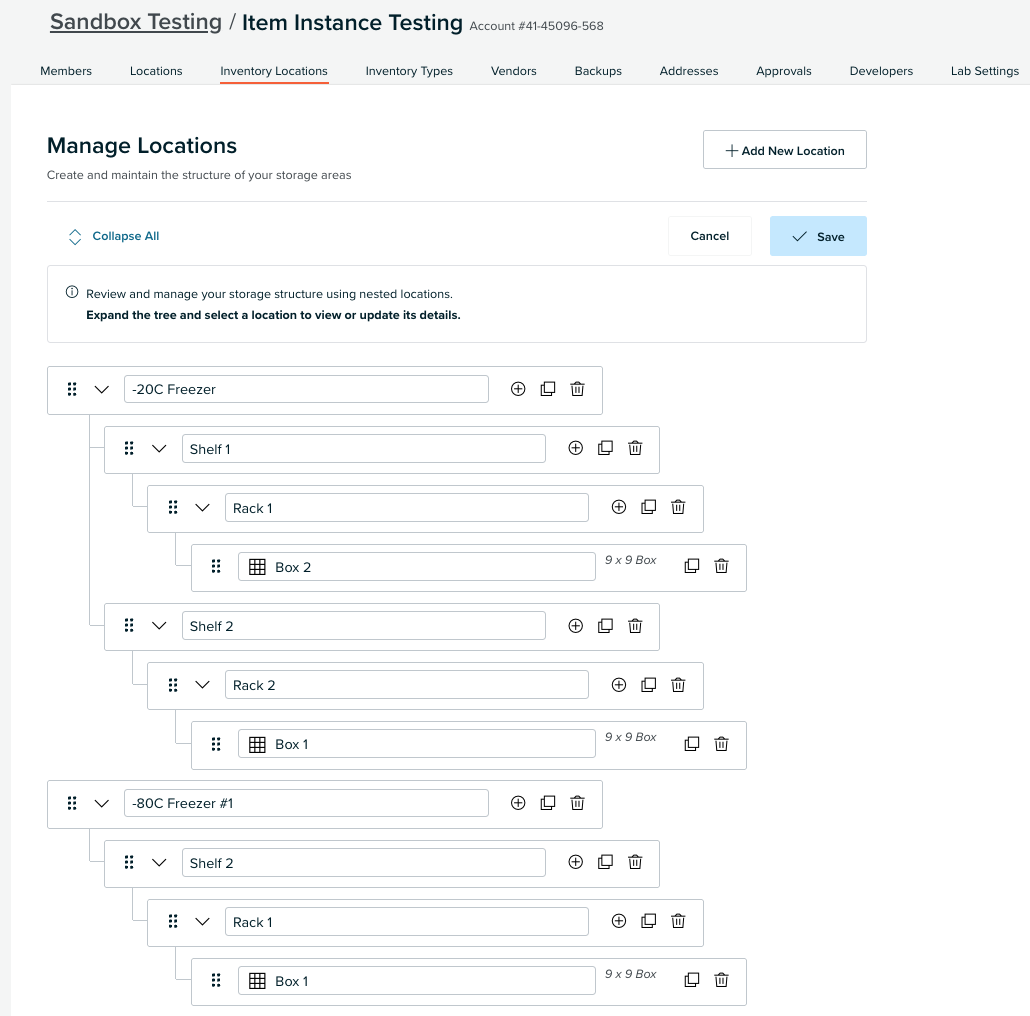
Task: Add child location under -20C Freezer
Action: click(518, 389)
